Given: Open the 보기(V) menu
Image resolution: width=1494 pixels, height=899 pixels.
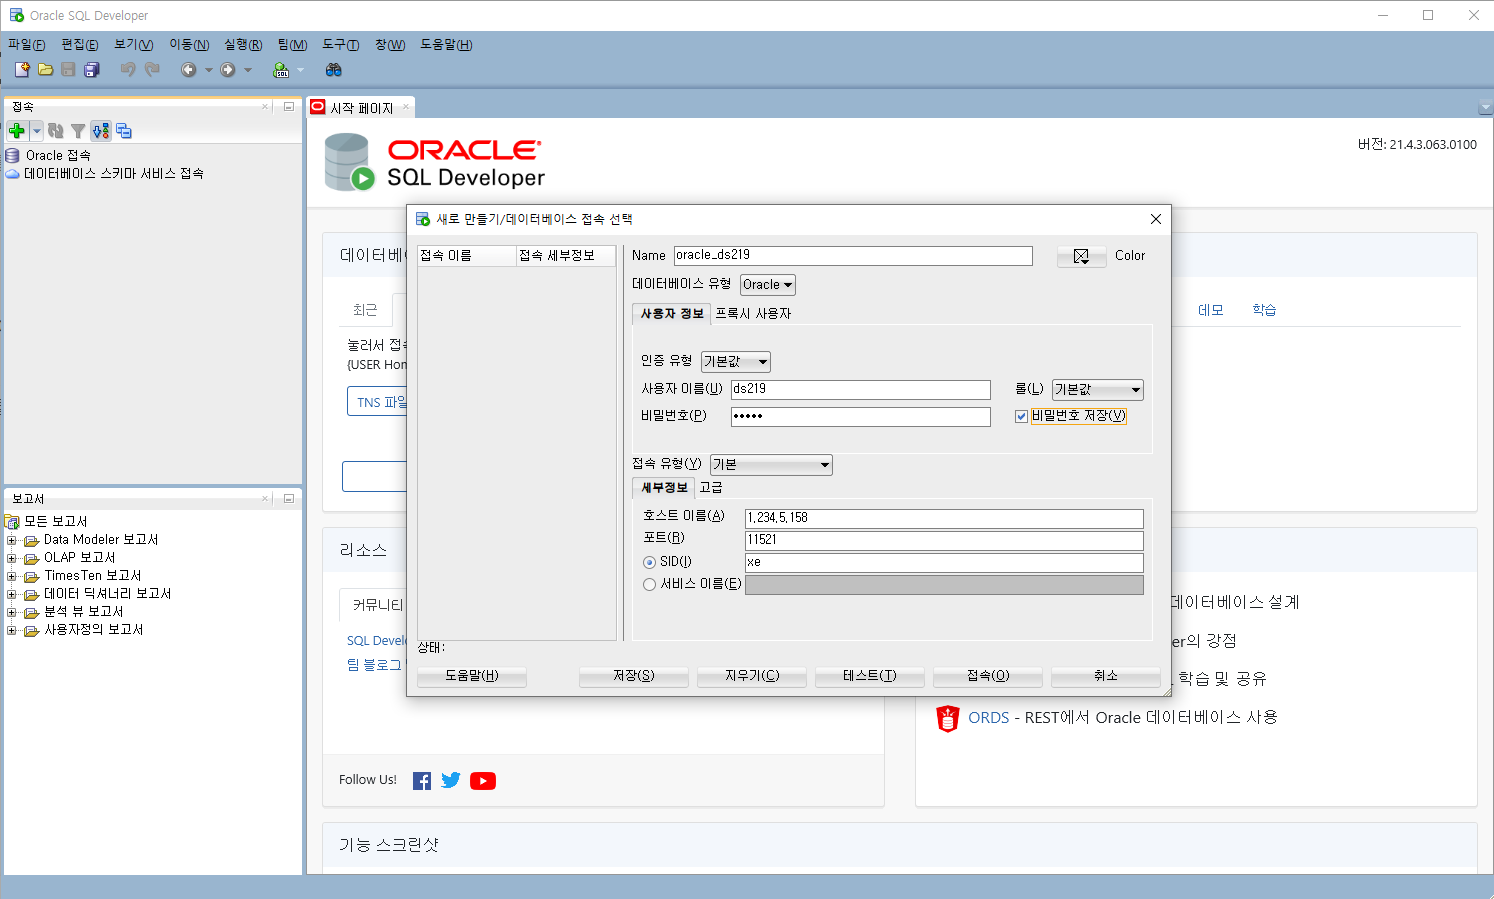Looking at the screenshot, I should [x=134, y=45].
